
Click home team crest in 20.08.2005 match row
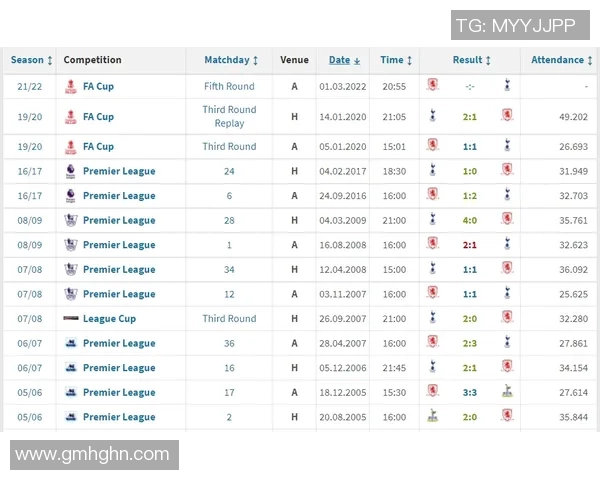(x=433, y=417)
